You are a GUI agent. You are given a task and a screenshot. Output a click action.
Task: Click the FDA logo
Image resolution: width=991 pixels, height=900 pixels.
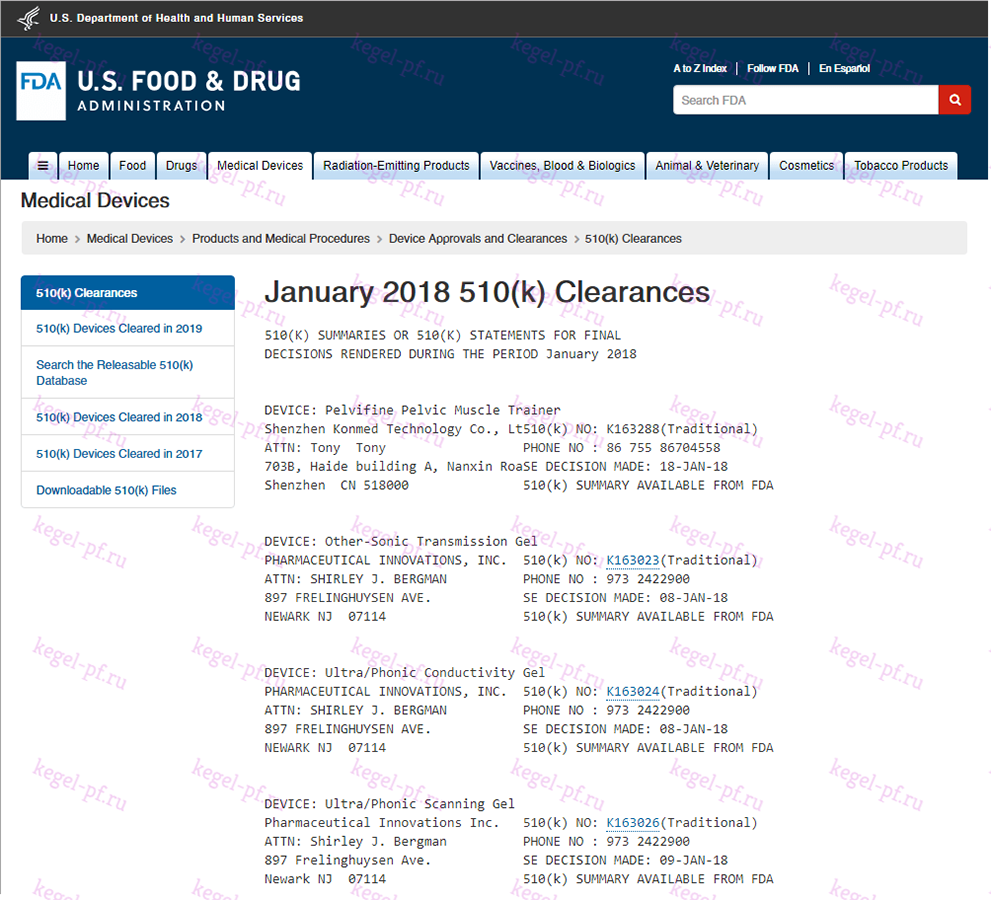pyautogui.click(x=41, y=90)
